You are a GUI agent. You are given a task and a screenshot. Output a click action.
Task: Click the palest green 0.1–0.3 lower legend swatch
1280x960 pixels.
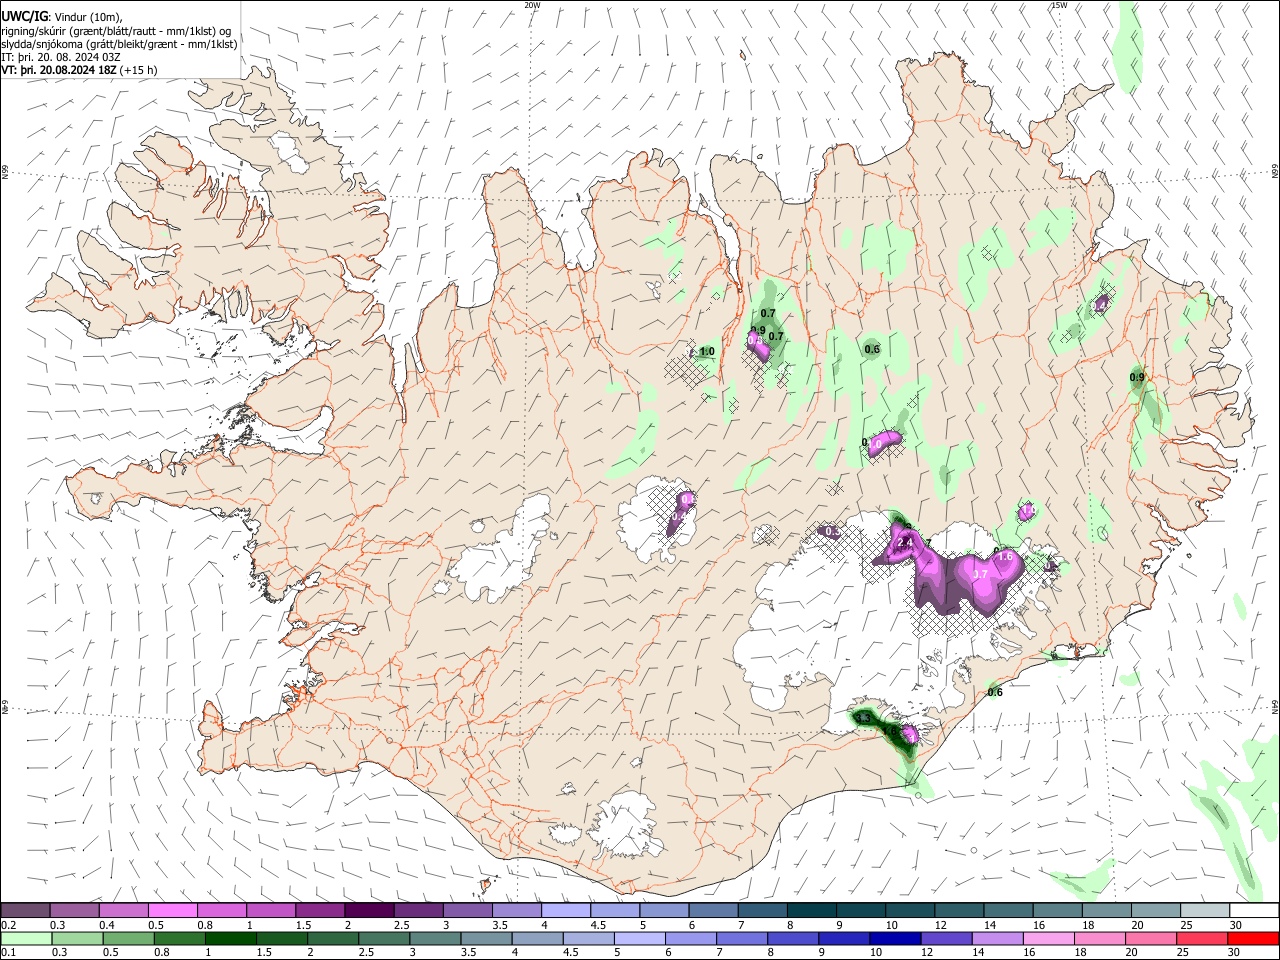click(x=27, y=939)
